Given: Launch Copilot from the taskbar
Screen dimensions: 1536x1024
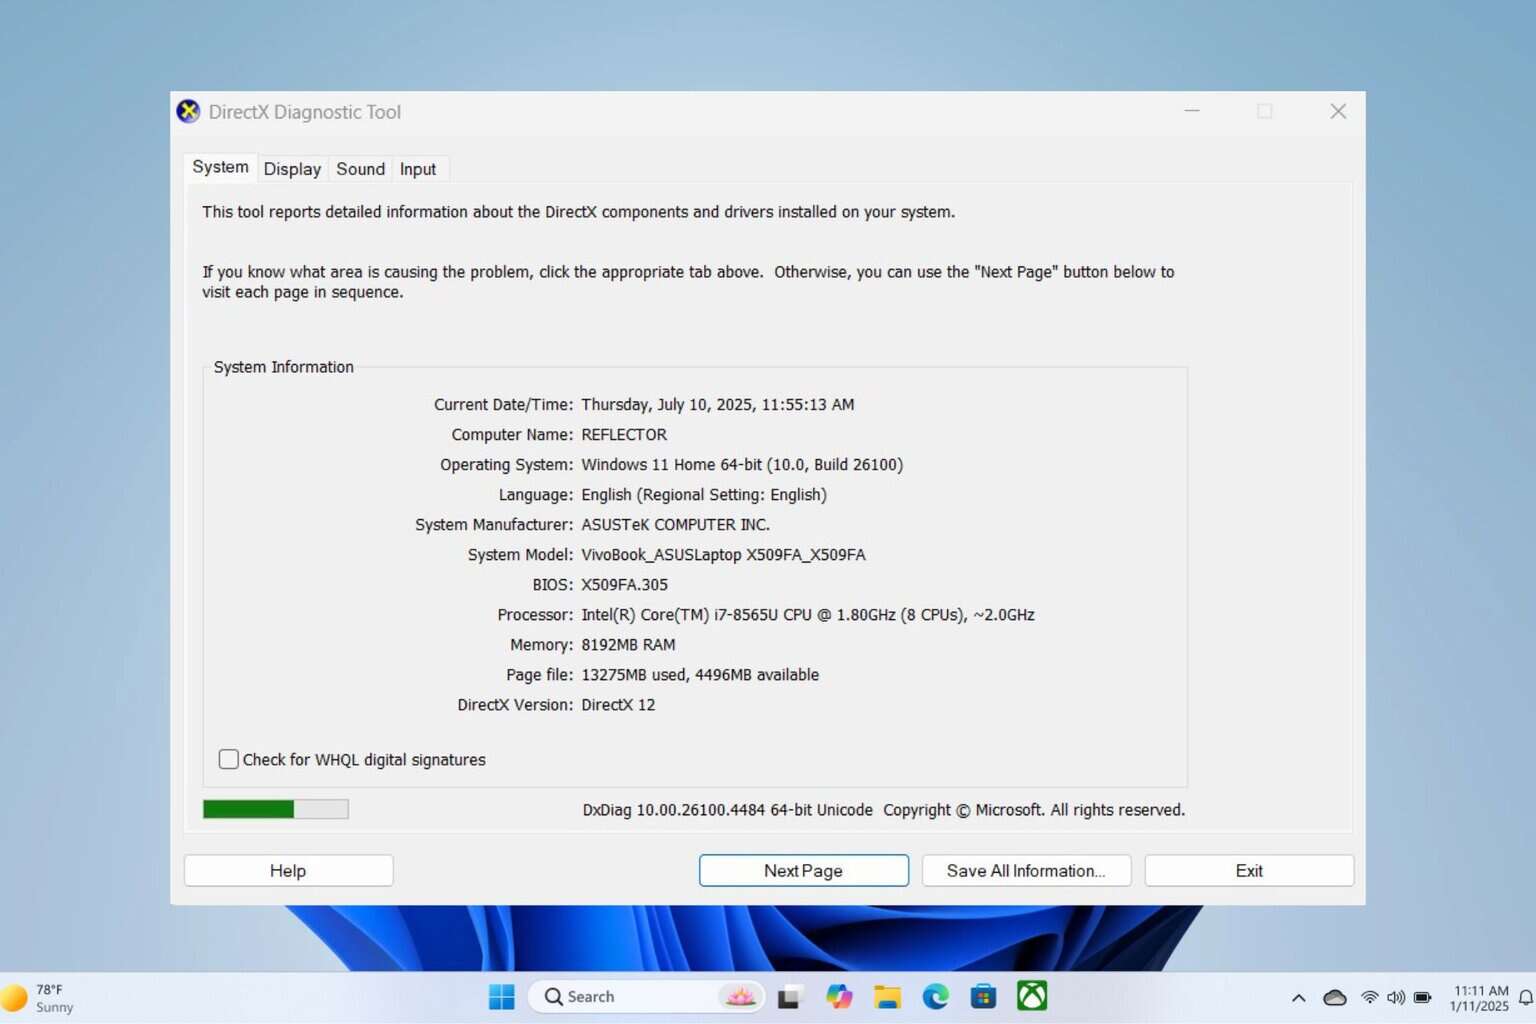Looking at the screenshot, I should 839,996.
